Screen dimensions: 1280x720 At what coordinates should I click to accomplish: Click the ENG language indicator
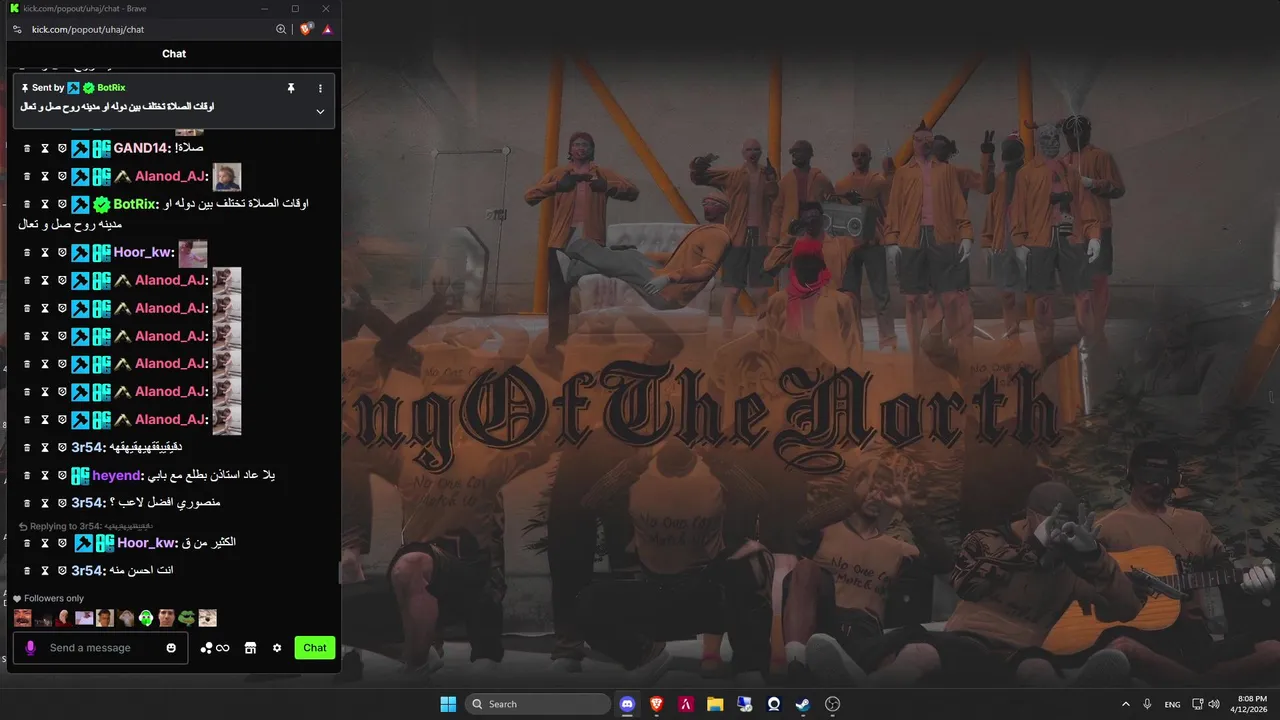[x=1172, y=704]
